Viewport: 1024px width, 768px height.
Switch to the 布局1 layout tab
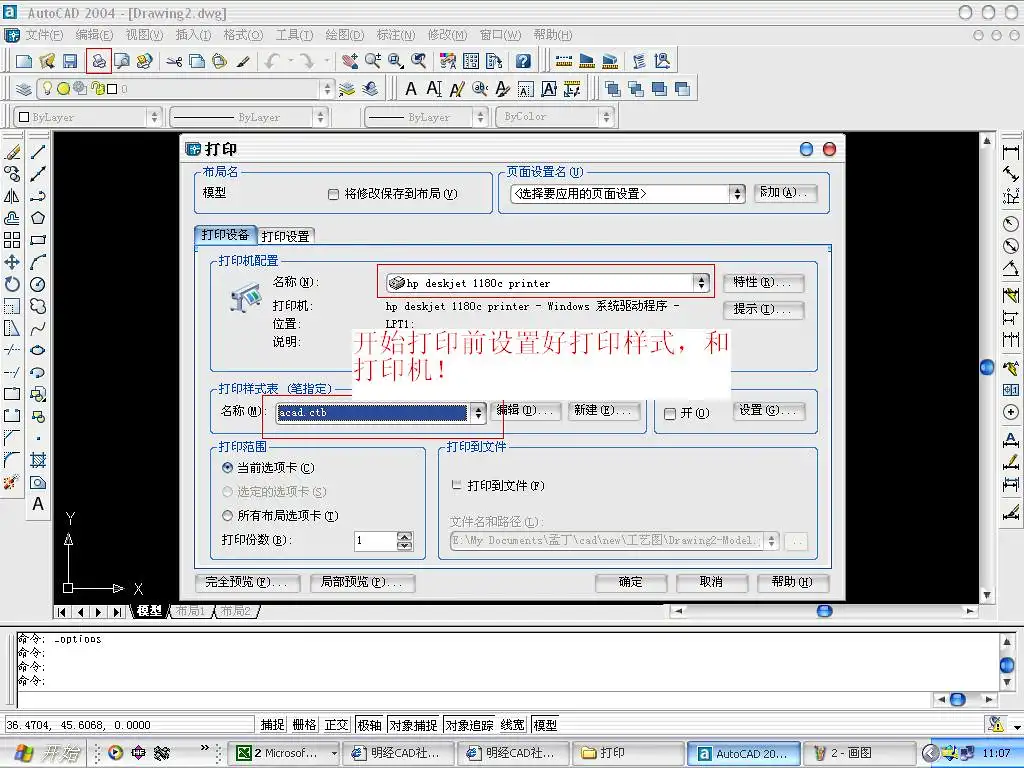tap(191, 611)
